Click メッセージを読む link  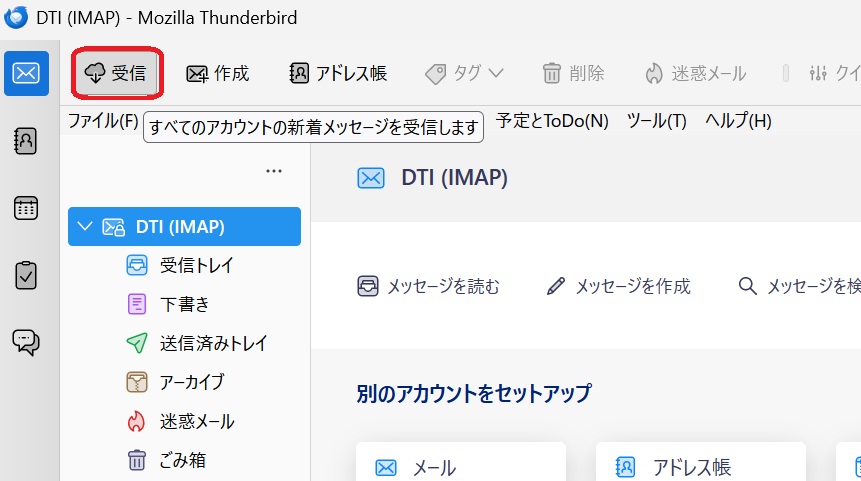(x=428, y=286)
